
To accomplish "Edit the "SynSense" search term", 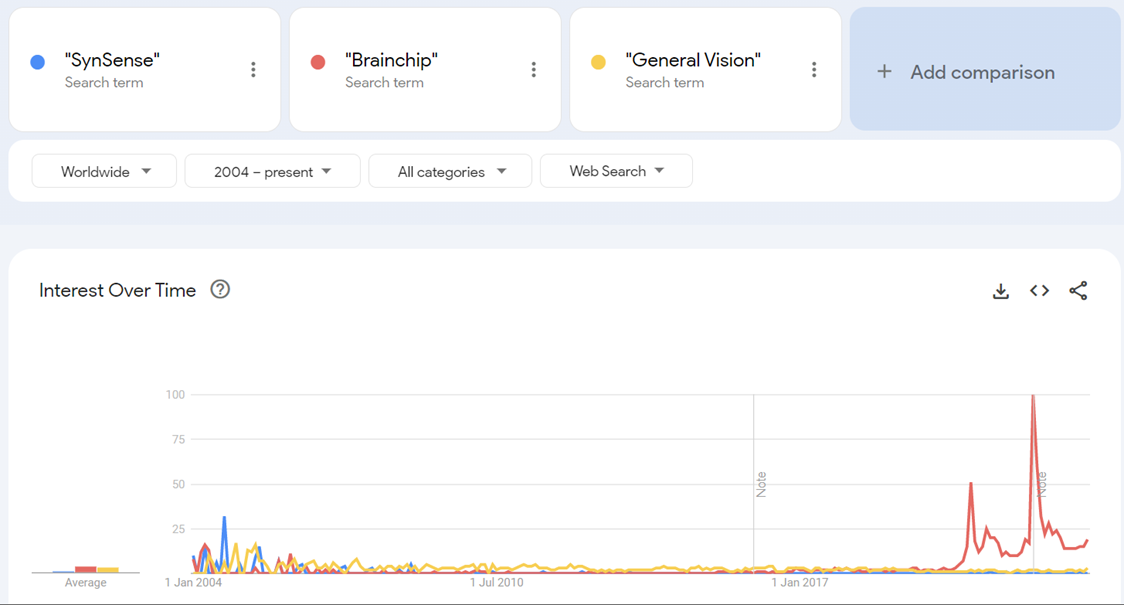I will point(112,60).
